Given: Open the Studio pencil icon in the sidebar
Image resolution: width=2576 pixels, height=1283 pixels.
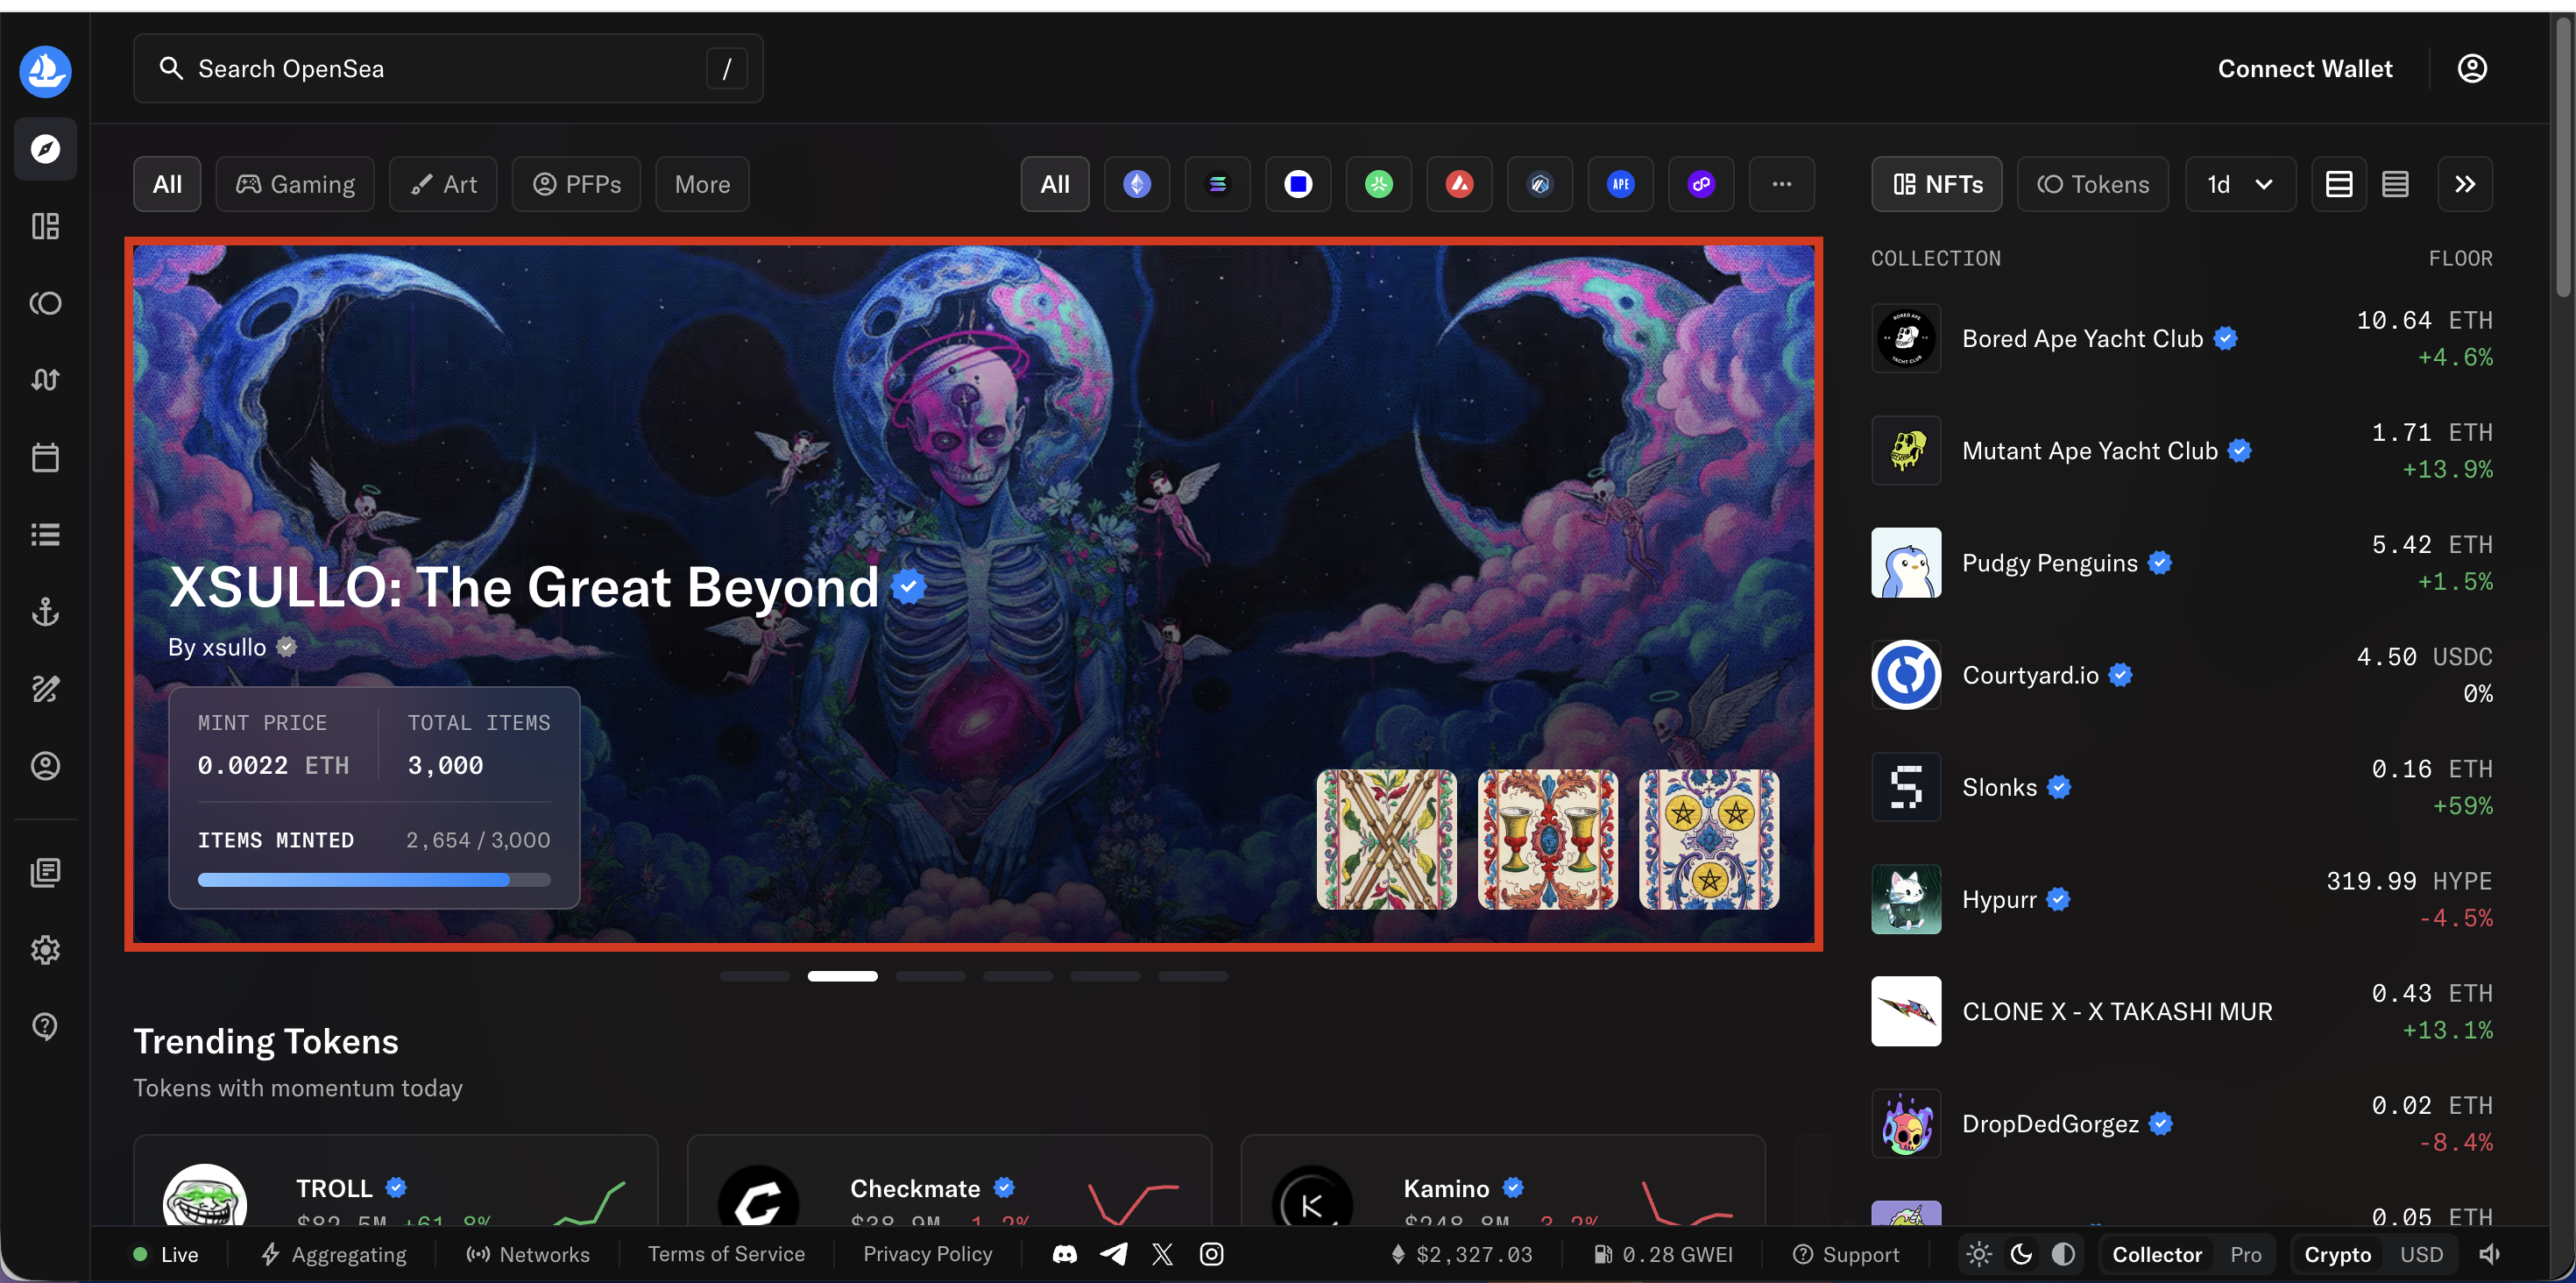Looking at the screenshot, I should click(45, 688).
